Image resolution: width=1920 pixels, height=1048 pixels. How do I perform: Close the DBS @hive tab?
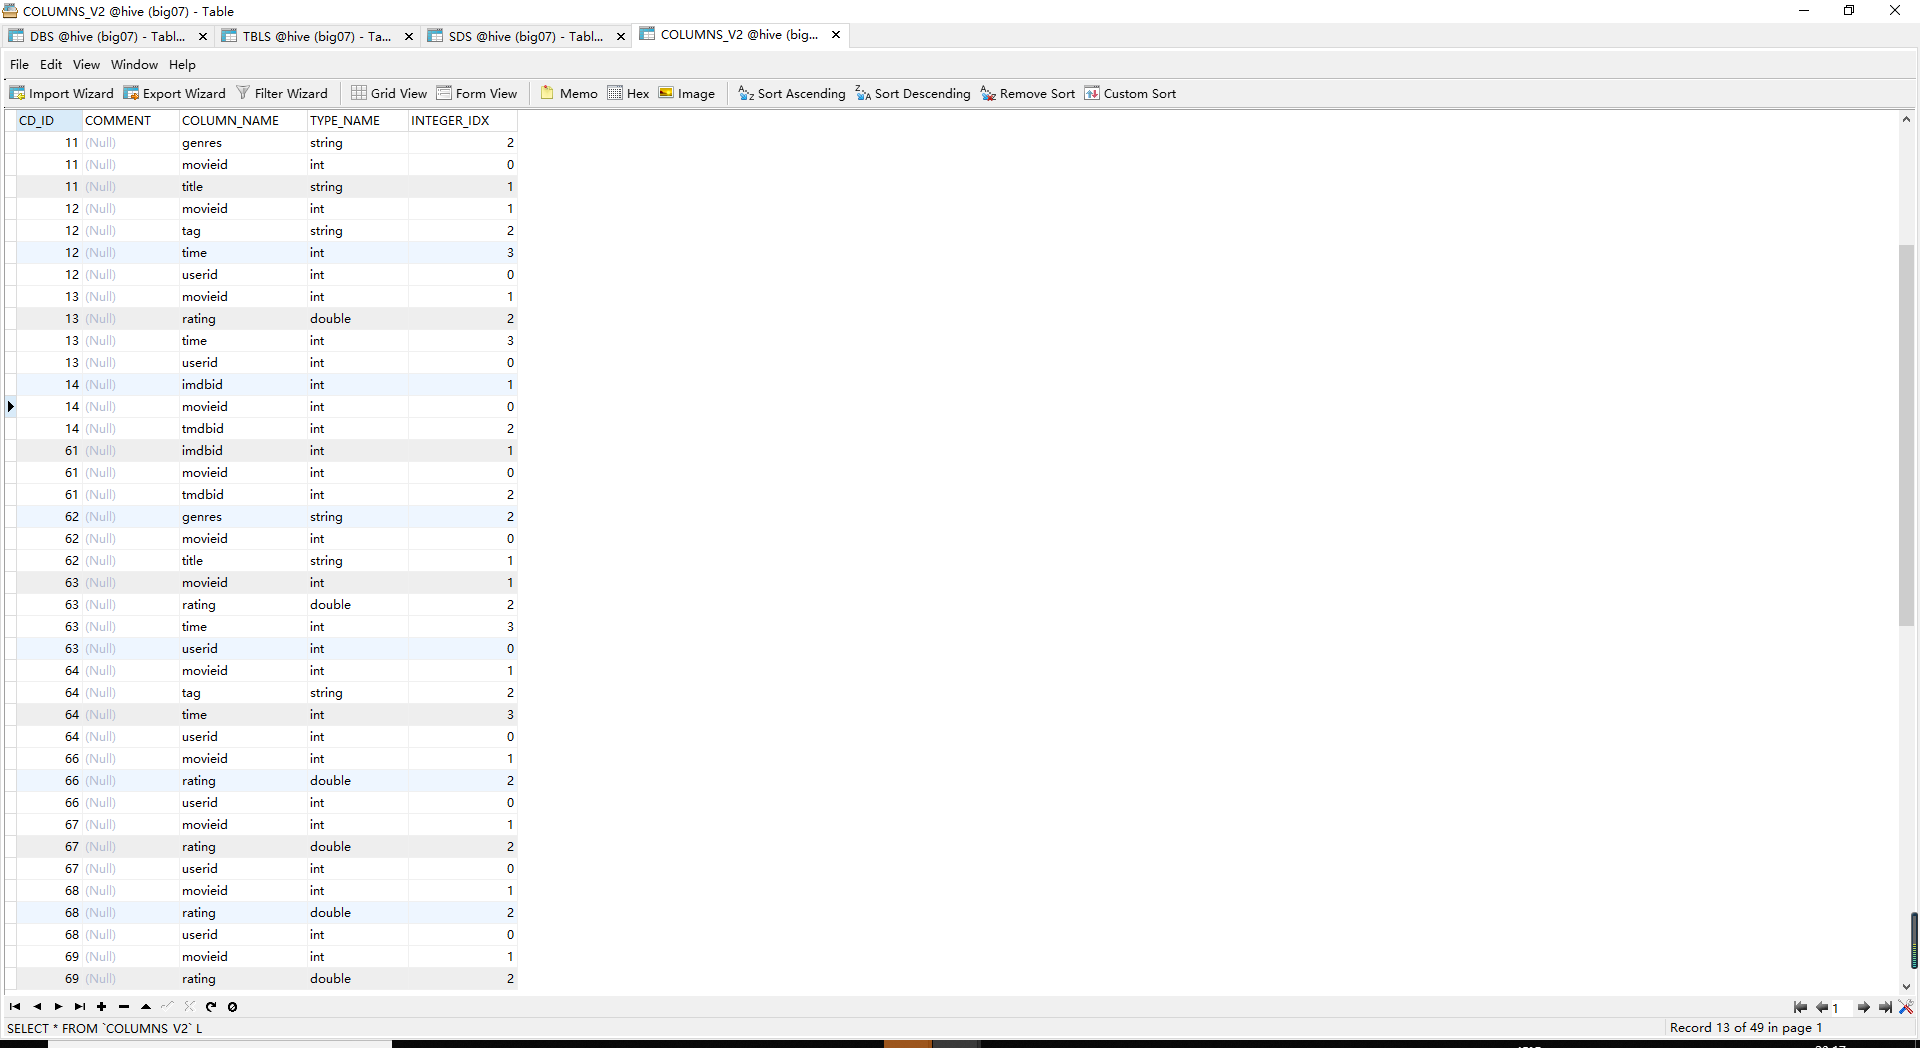pos(203,36)
